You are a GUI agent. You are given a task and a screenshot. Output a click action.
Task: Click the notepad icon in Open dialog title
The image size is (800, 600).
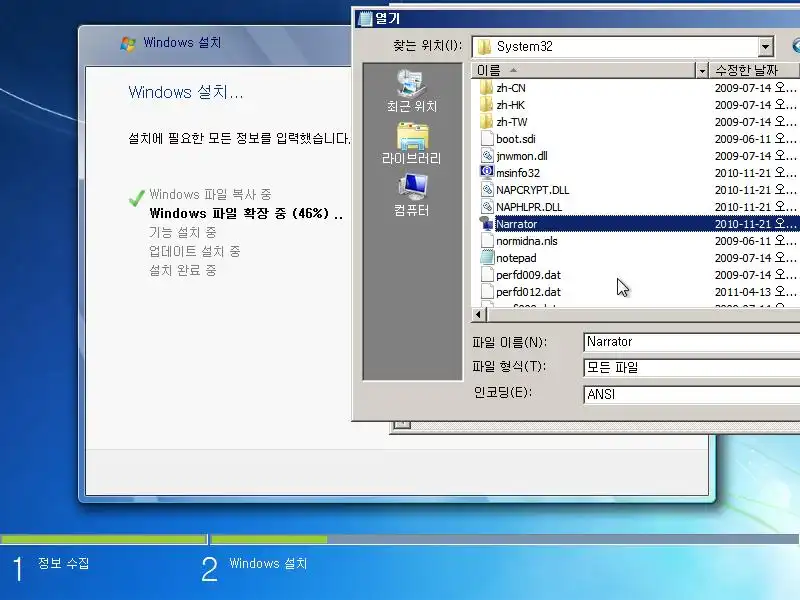pyautogui.click(x=365, y=18)
